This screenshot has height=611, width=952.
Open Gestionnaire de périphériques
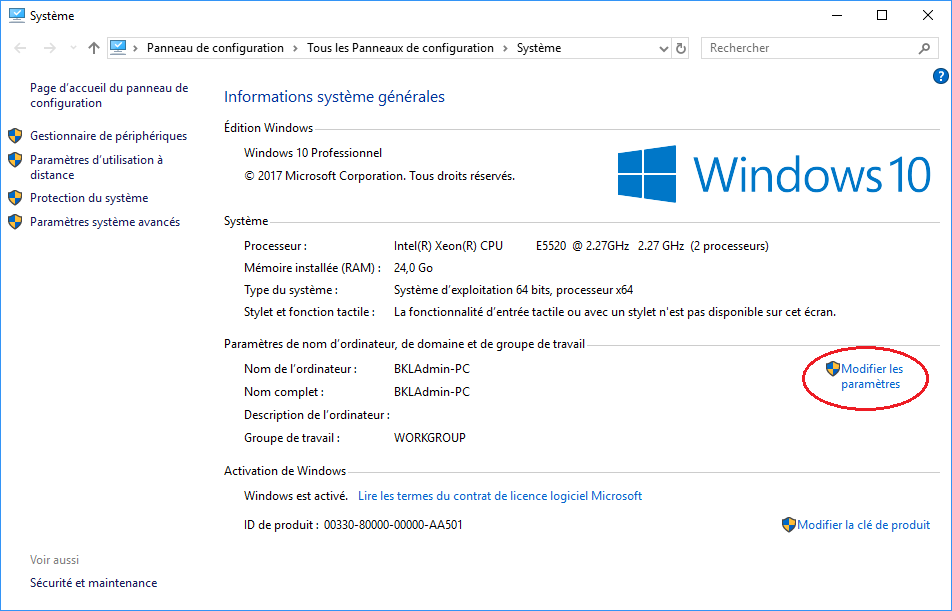coord(109,136)
